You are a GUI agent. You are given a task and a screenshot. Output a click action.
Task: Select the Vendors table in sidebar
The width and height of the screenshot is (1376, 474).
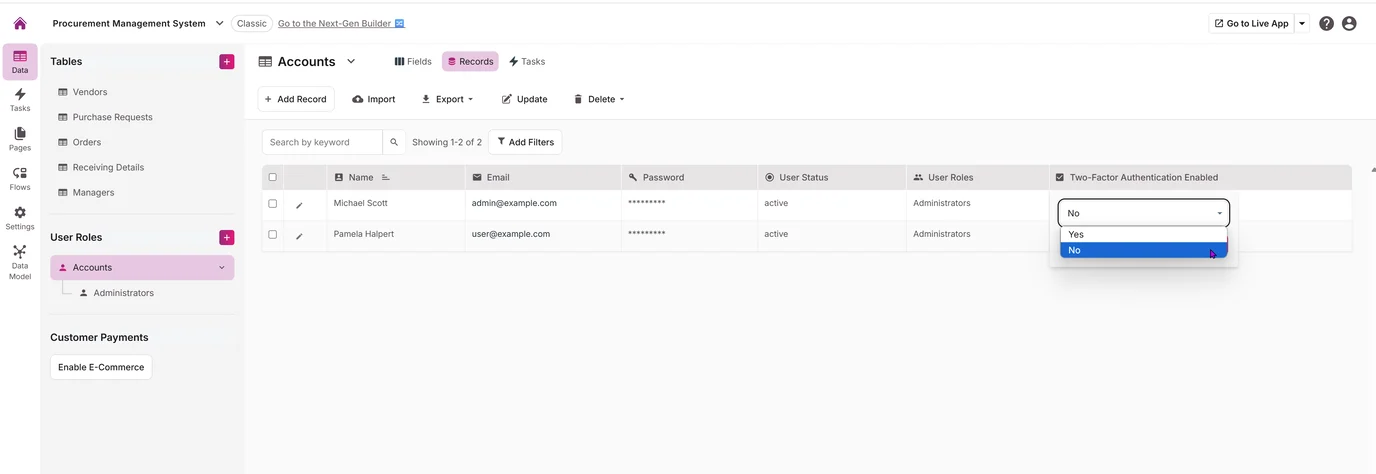coord(90,92)
